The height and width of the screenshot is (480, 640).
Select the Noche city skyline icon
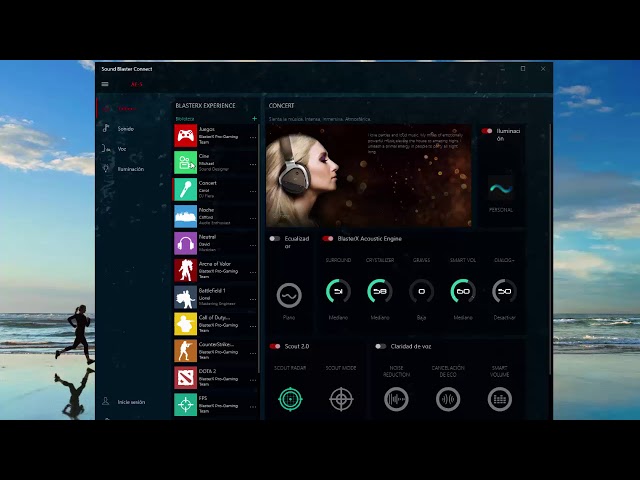[x=185, y=216]
